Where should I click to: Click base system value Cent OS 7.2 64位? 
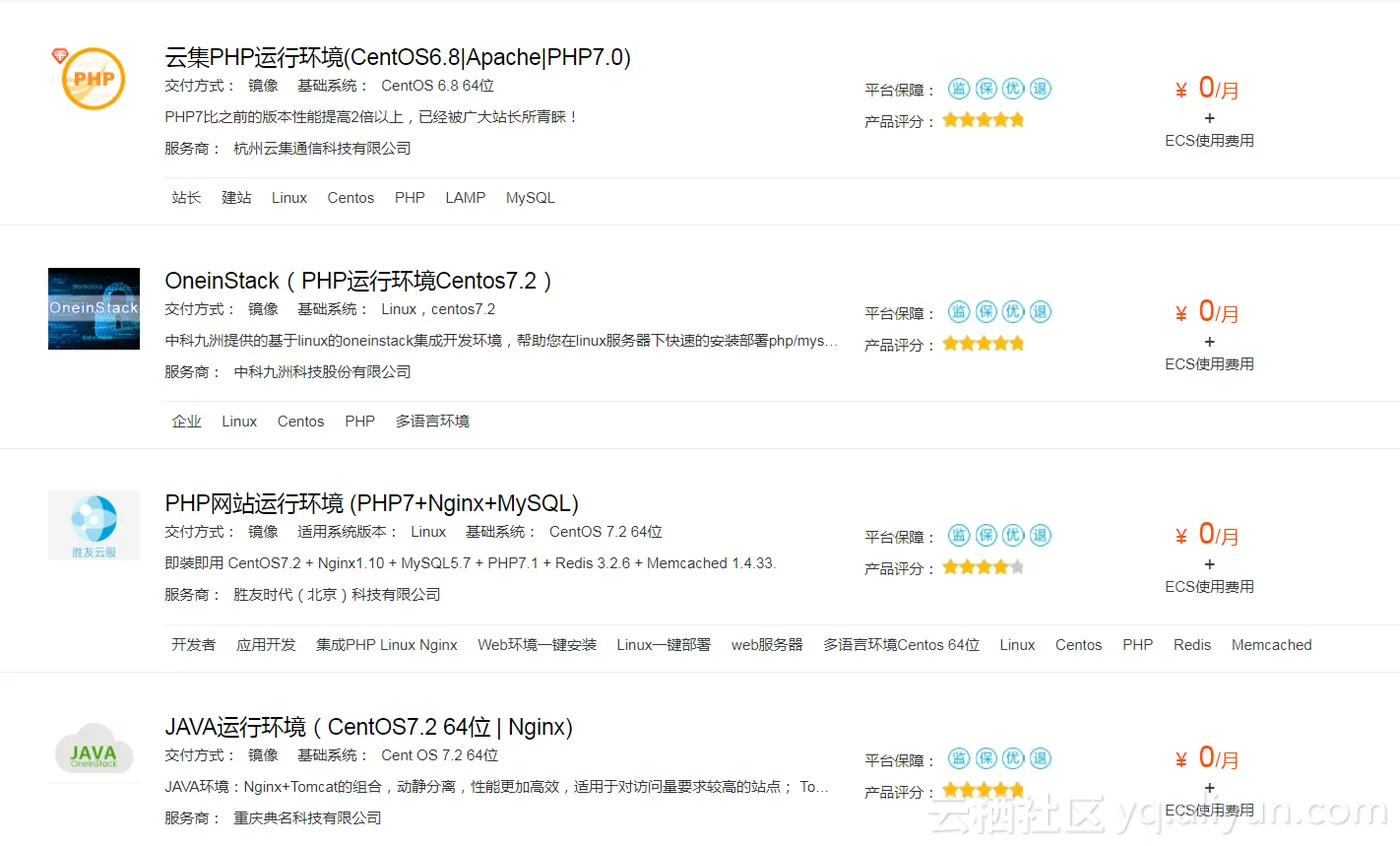[x=439, y=756]
